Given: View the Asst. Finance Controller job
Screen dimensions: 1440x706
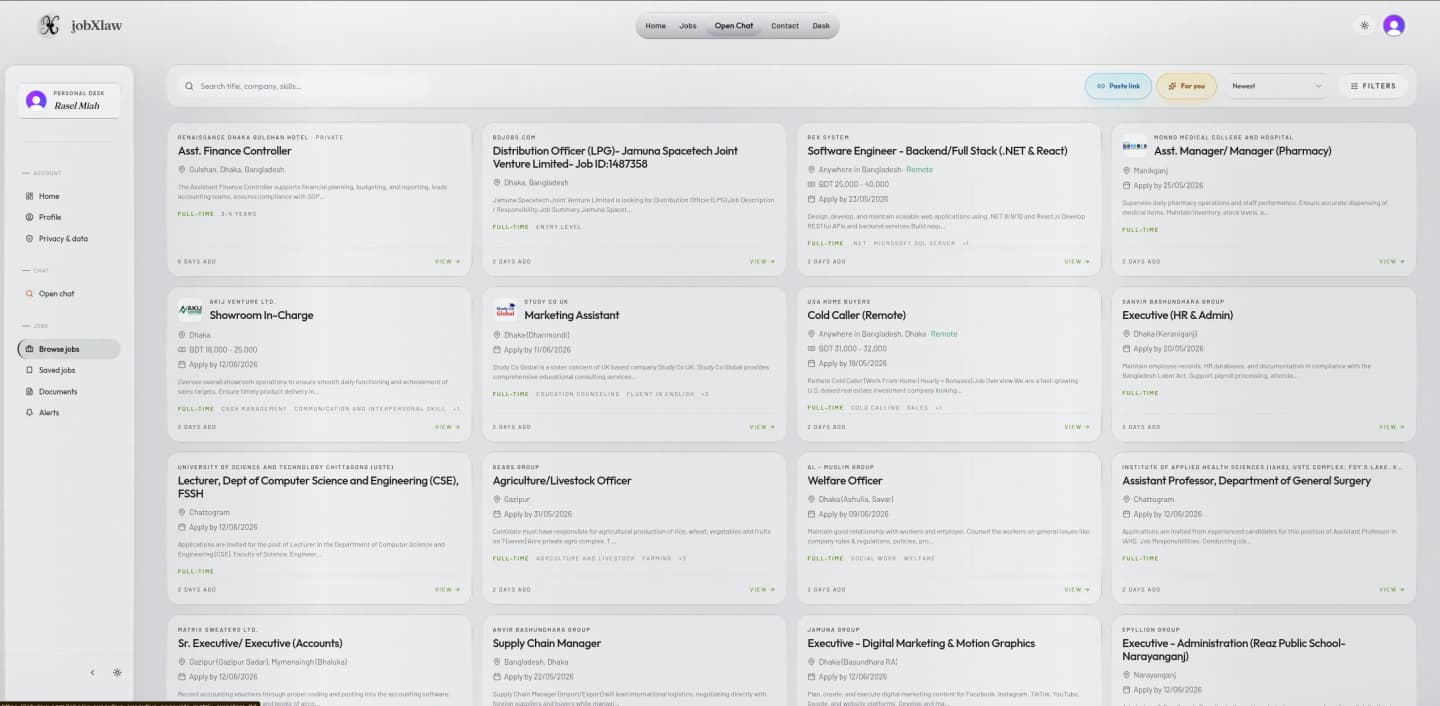Looking at the screenshot, I should 447,262.
